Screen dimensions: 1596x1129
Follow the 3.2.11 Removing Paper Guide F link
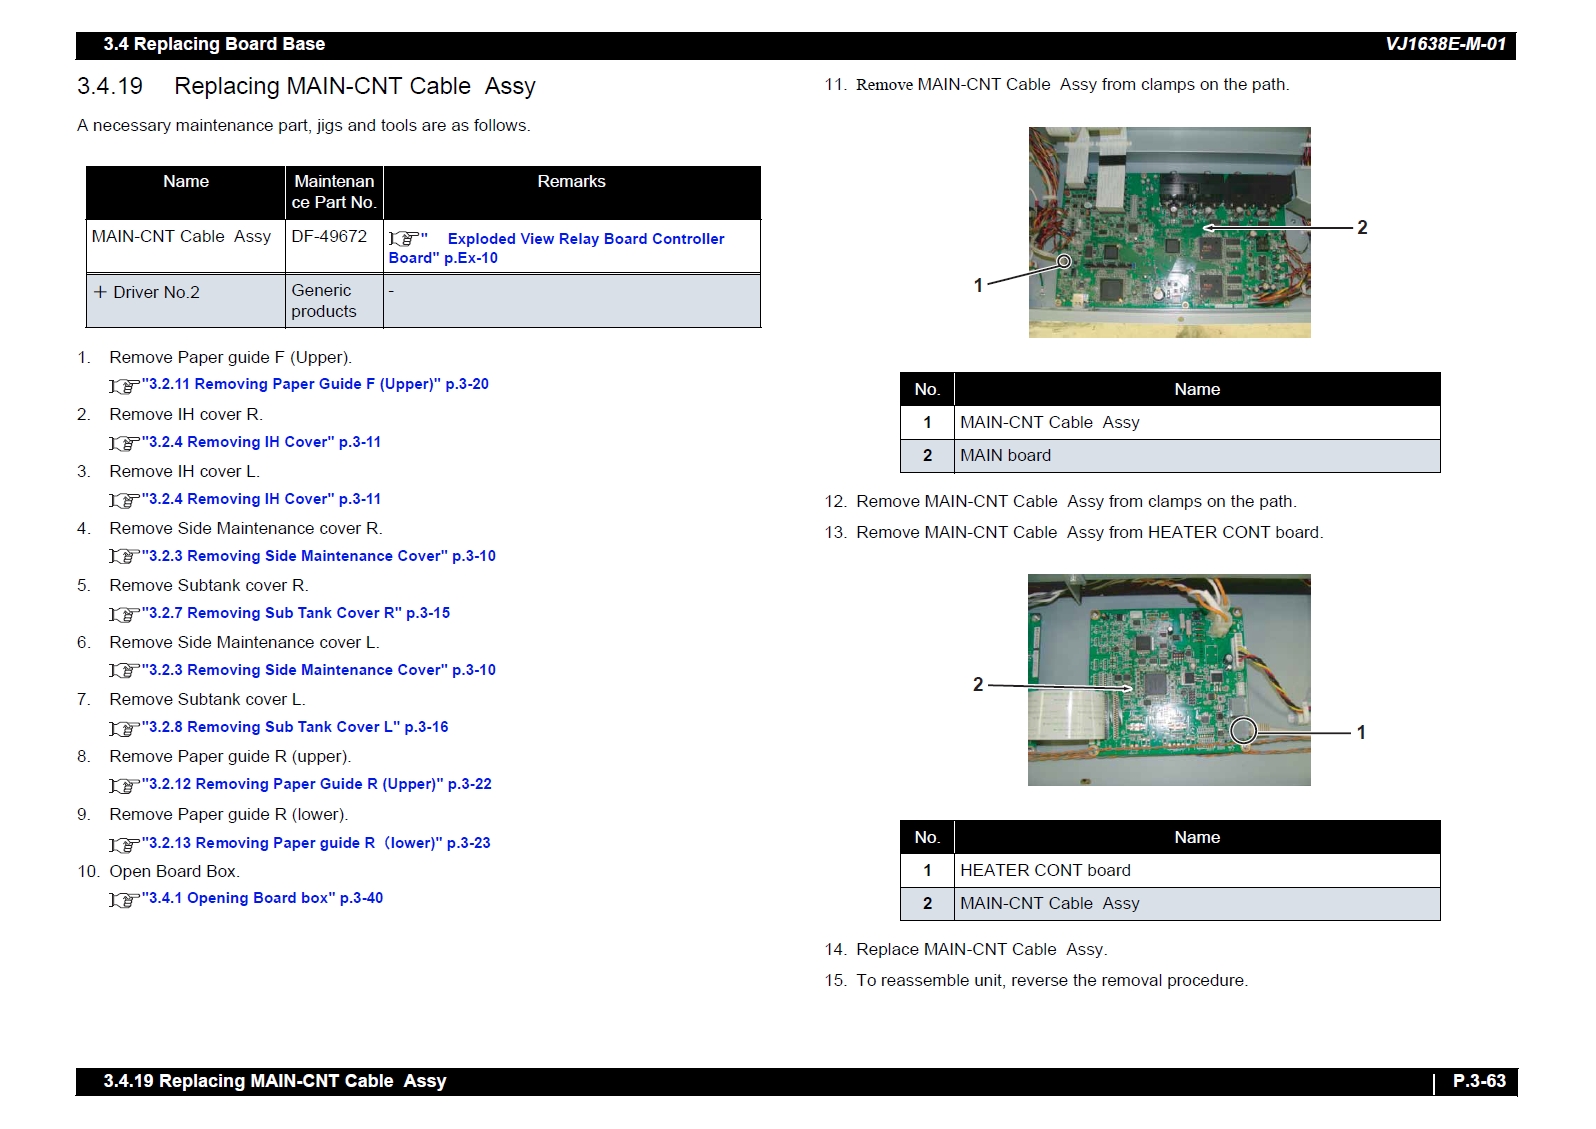[x=315, y=384]
